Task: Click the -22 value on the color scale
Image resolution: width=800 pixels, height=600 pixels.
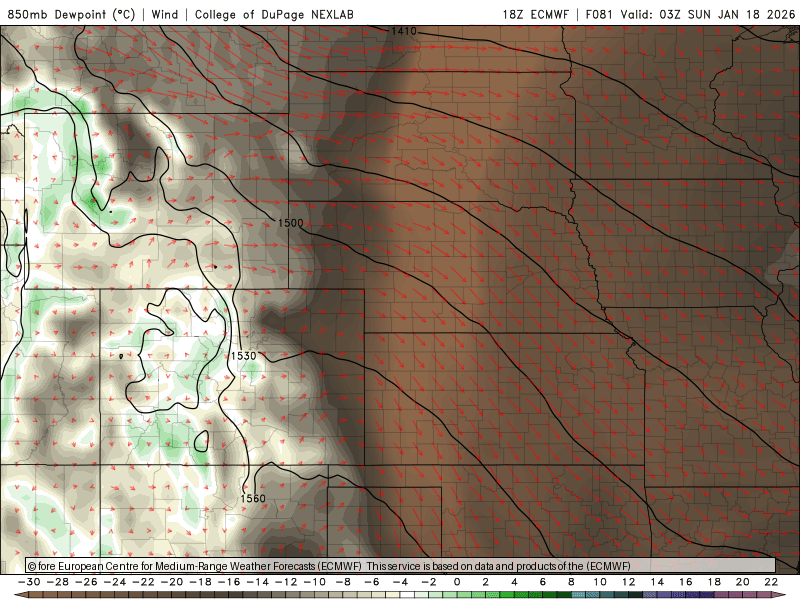Action: tap(143, 582)
